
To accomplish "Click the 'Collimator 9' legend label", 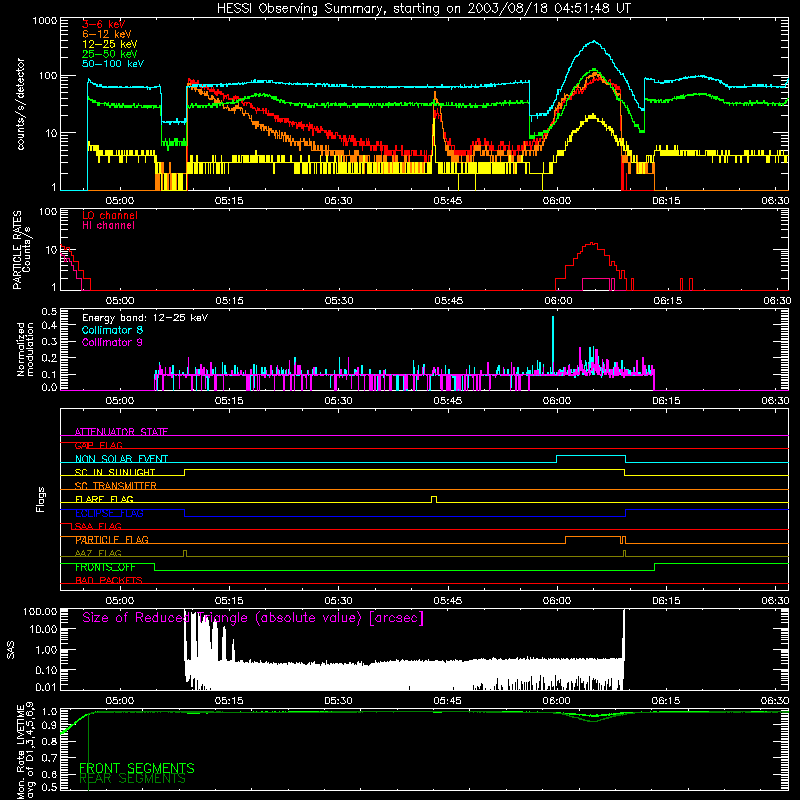I will [x=112, y=342].
